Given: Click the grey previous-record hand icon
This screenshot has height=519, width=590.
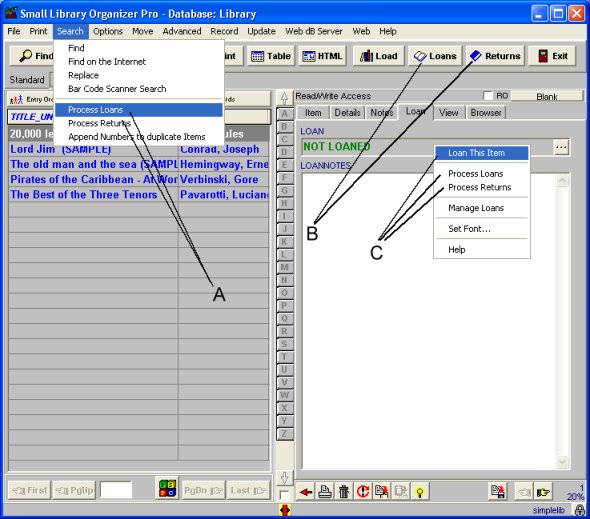Looking at the screenshot, I should coord(524,492).
